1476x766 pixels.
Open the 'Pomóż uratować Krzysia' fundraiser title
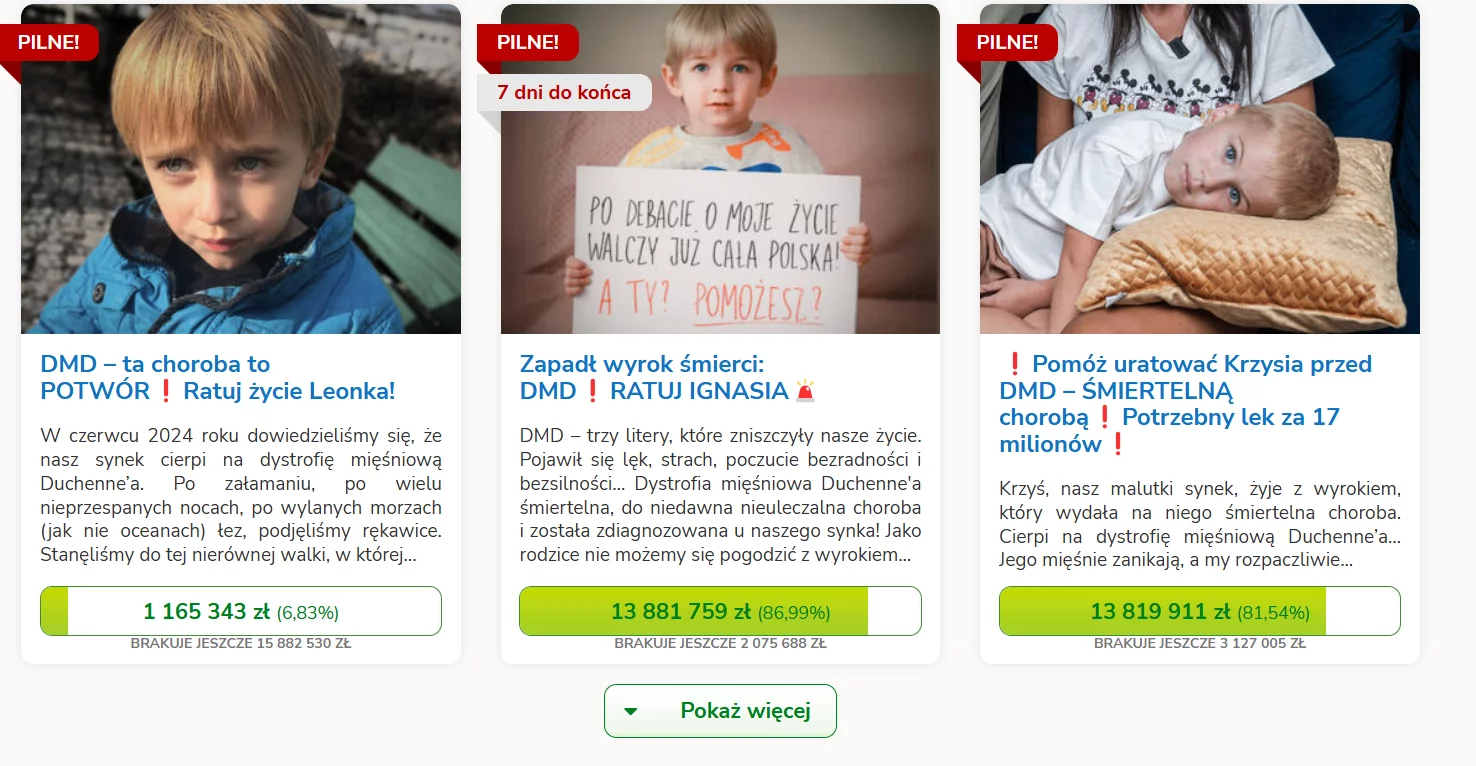[x=1185, y=404]
